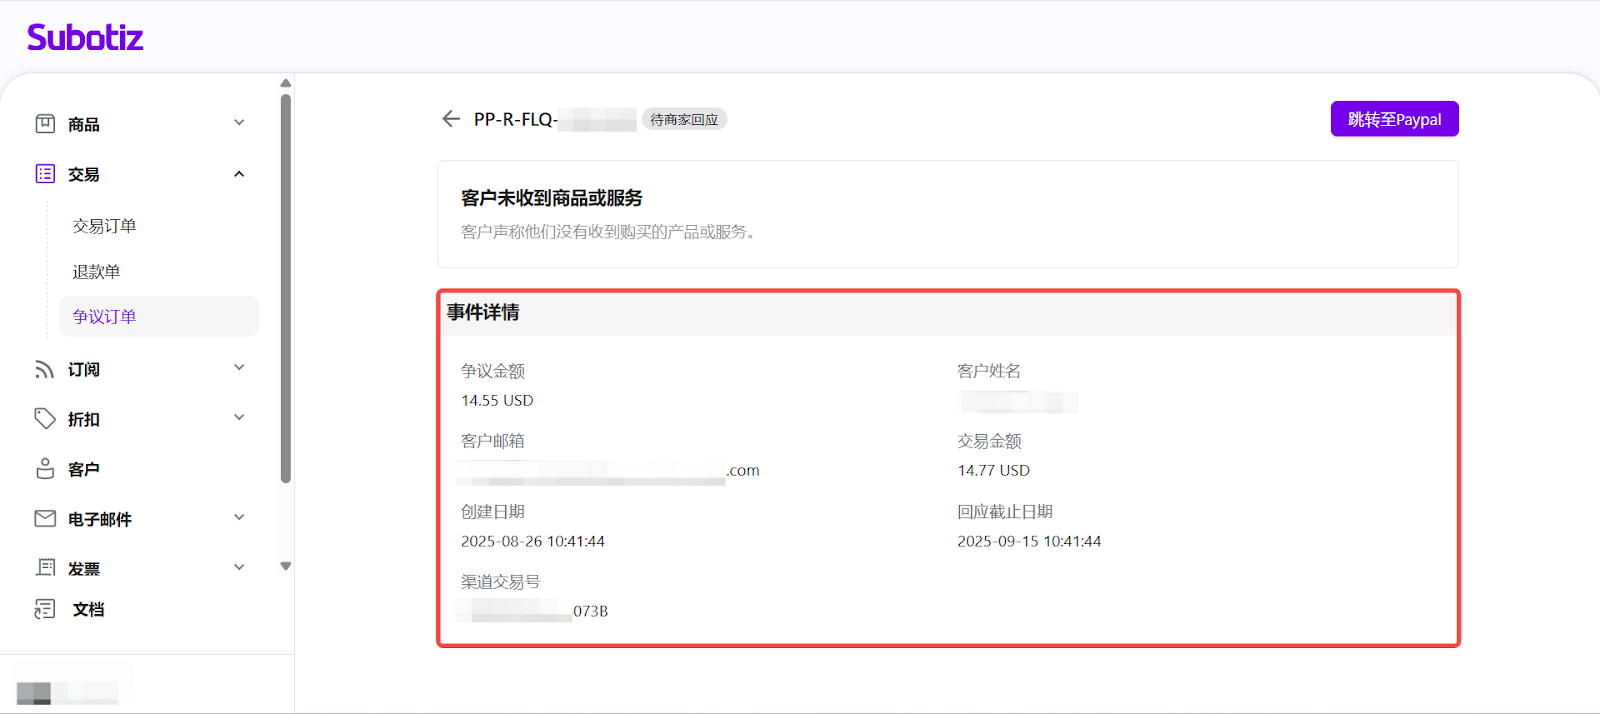
Task: Click the 跳转至Paypal button
Action: (1394, 119)
